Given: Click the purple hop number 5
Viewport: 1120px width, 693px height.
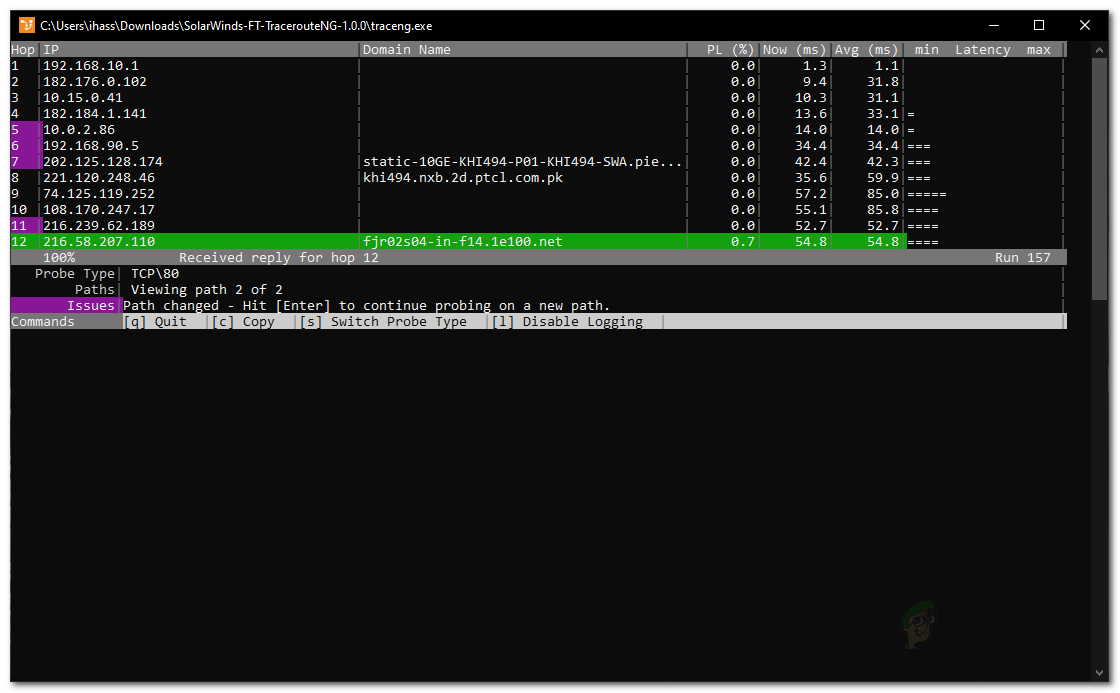Looking at the screenshot, I should 15,129.
